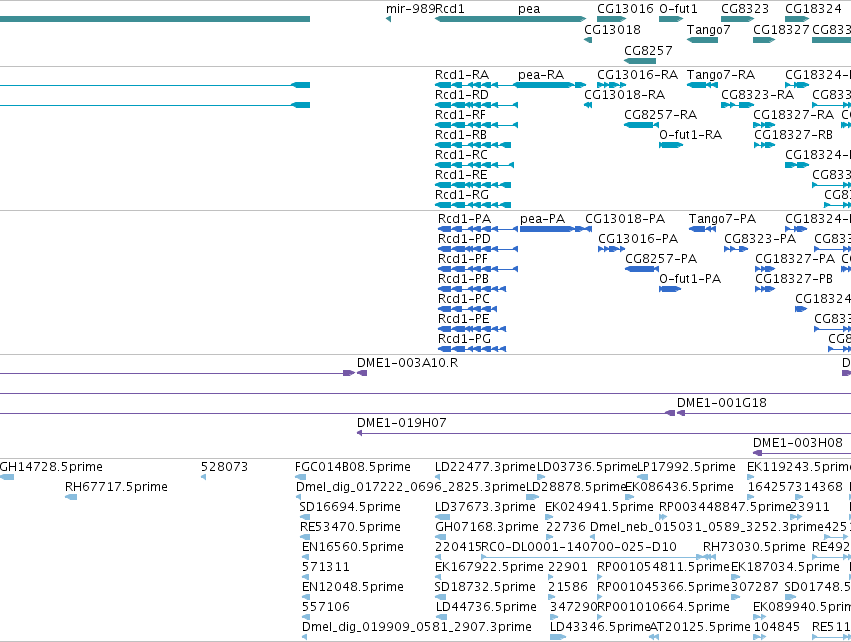851x642 pixels.
Task: Click the CG8257 gene label
Action: [648, 50]
